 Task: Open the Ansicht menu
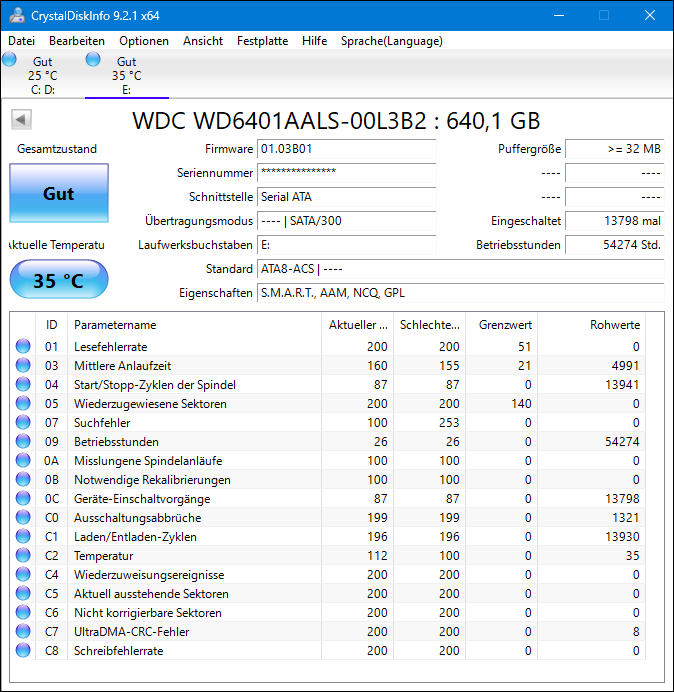point(203,41)
